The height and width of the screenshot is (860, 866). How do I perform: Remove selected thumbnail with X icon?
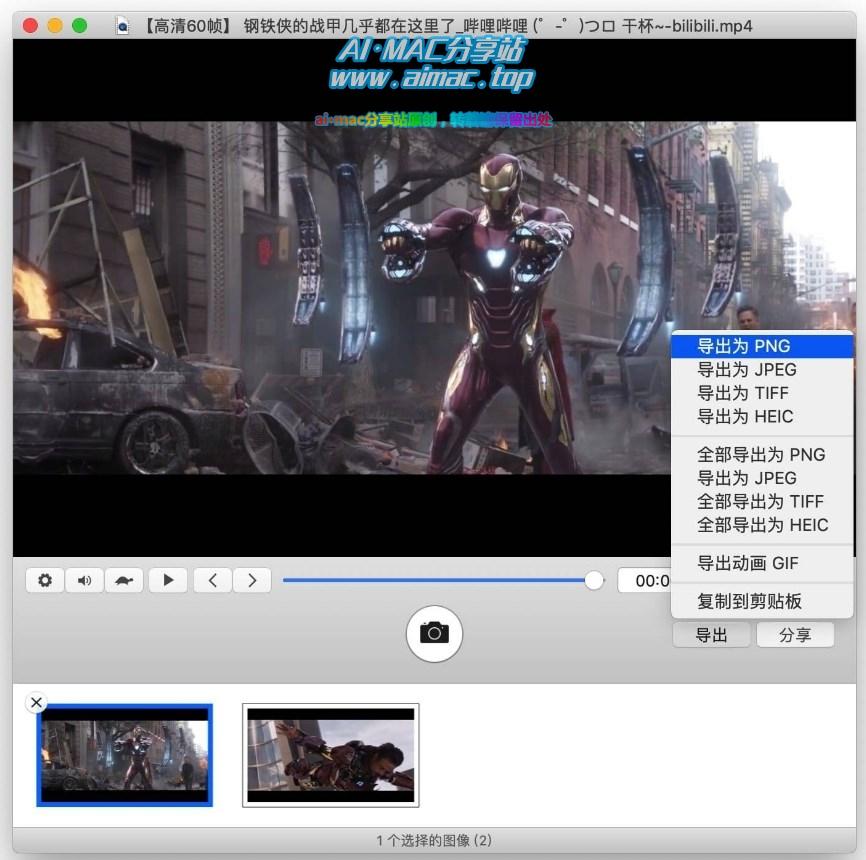pos(36,702)
